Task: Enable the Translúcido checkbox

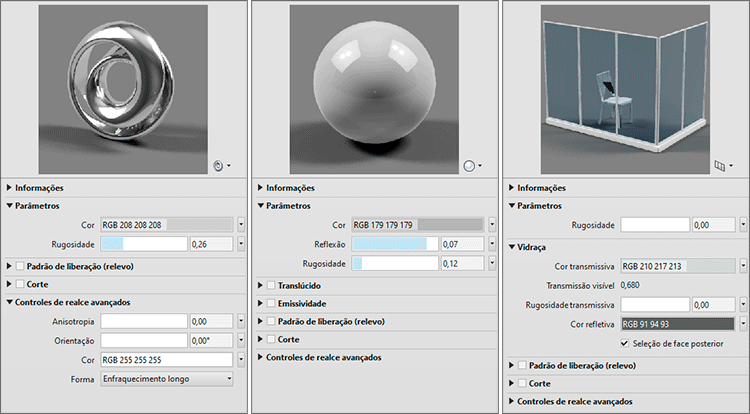Action: pos(270,286)
